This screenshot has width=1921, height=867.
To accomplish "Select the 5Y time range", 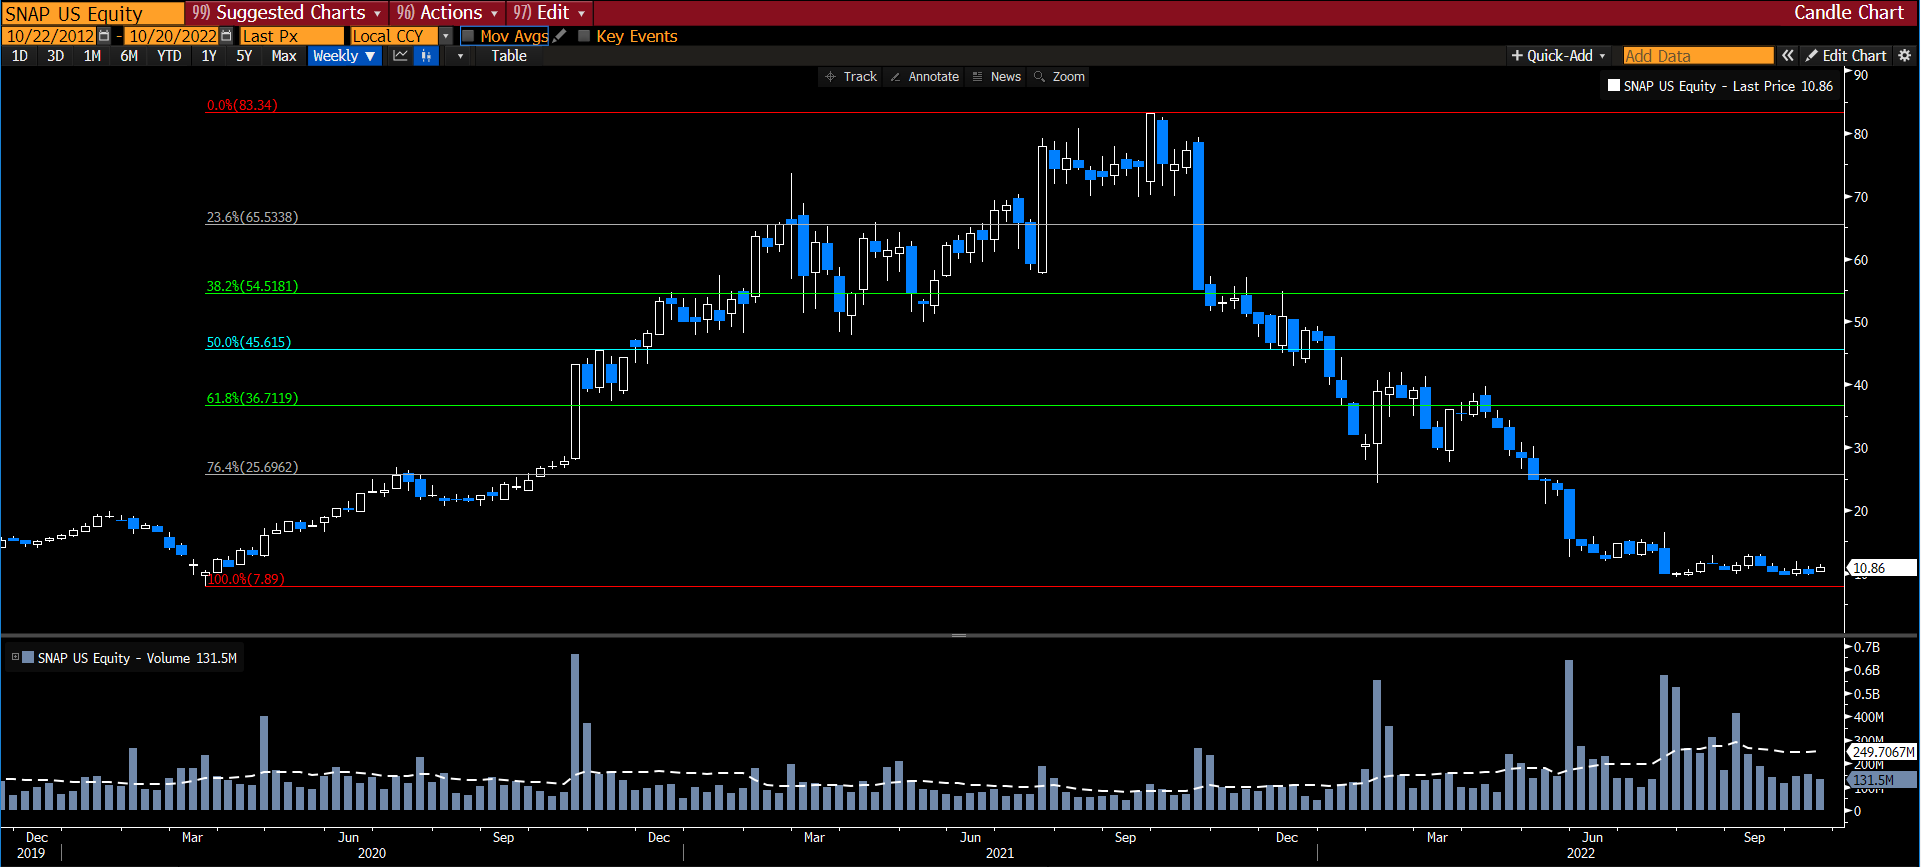I will [244, 56].
